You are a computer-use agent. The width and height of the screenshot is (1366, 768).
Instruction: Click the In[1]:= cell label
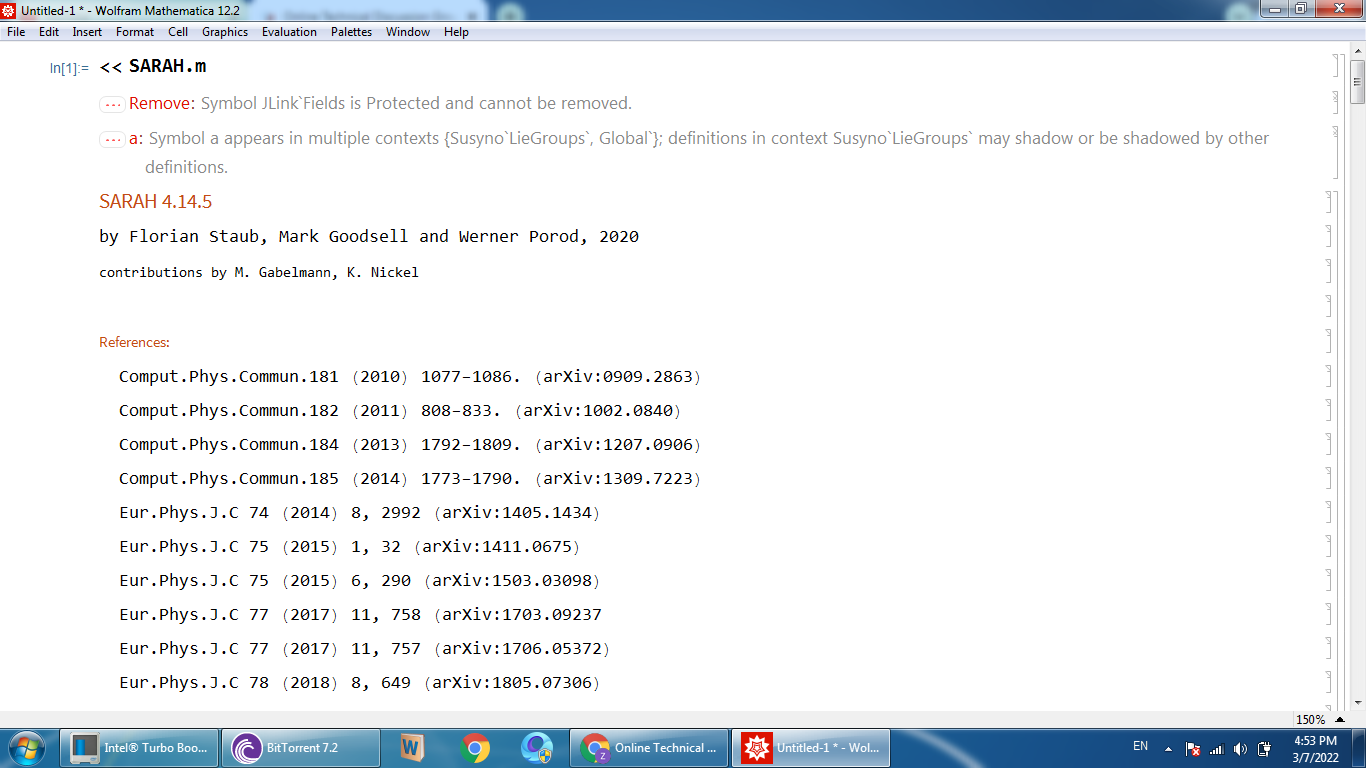point(69,68)
